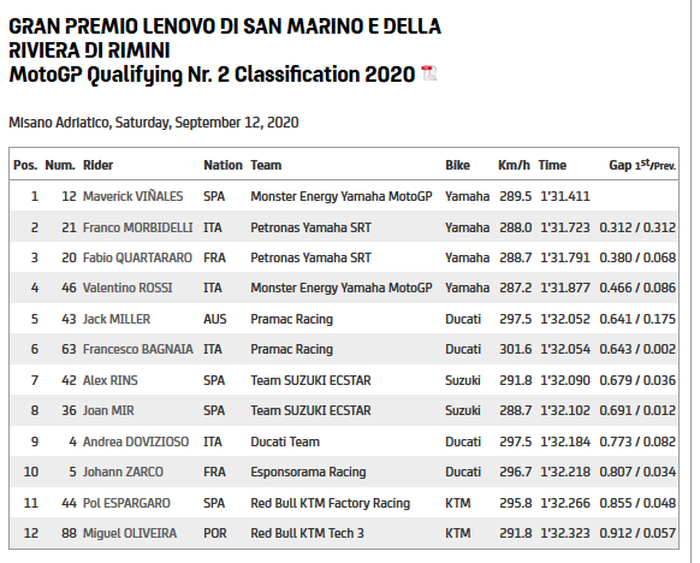Click rider name Maverick VIÑALES
Screen dimensions: 700x563
point(132,196)
